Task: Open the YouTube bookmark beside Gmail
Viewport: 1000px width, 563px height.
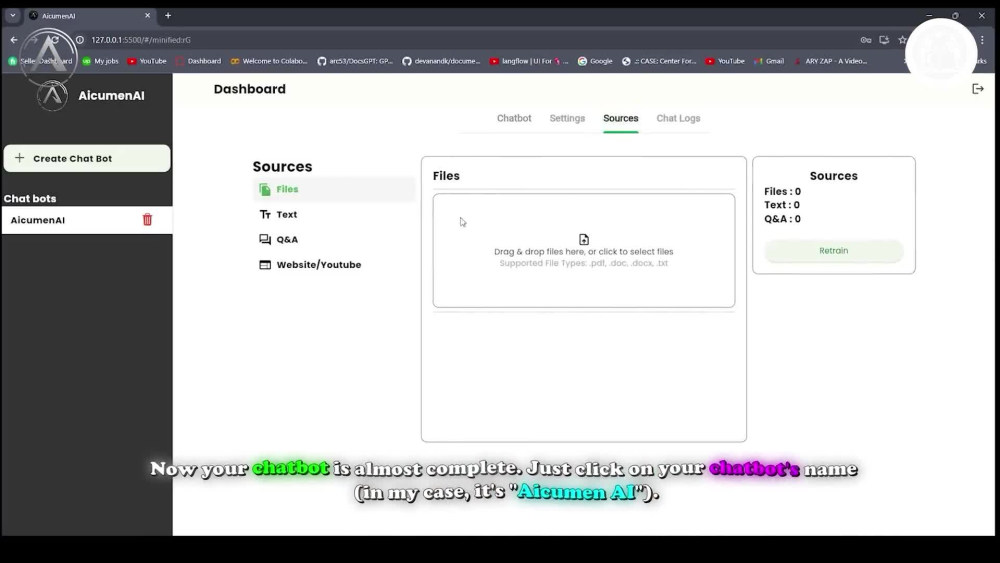Action: 725,61
